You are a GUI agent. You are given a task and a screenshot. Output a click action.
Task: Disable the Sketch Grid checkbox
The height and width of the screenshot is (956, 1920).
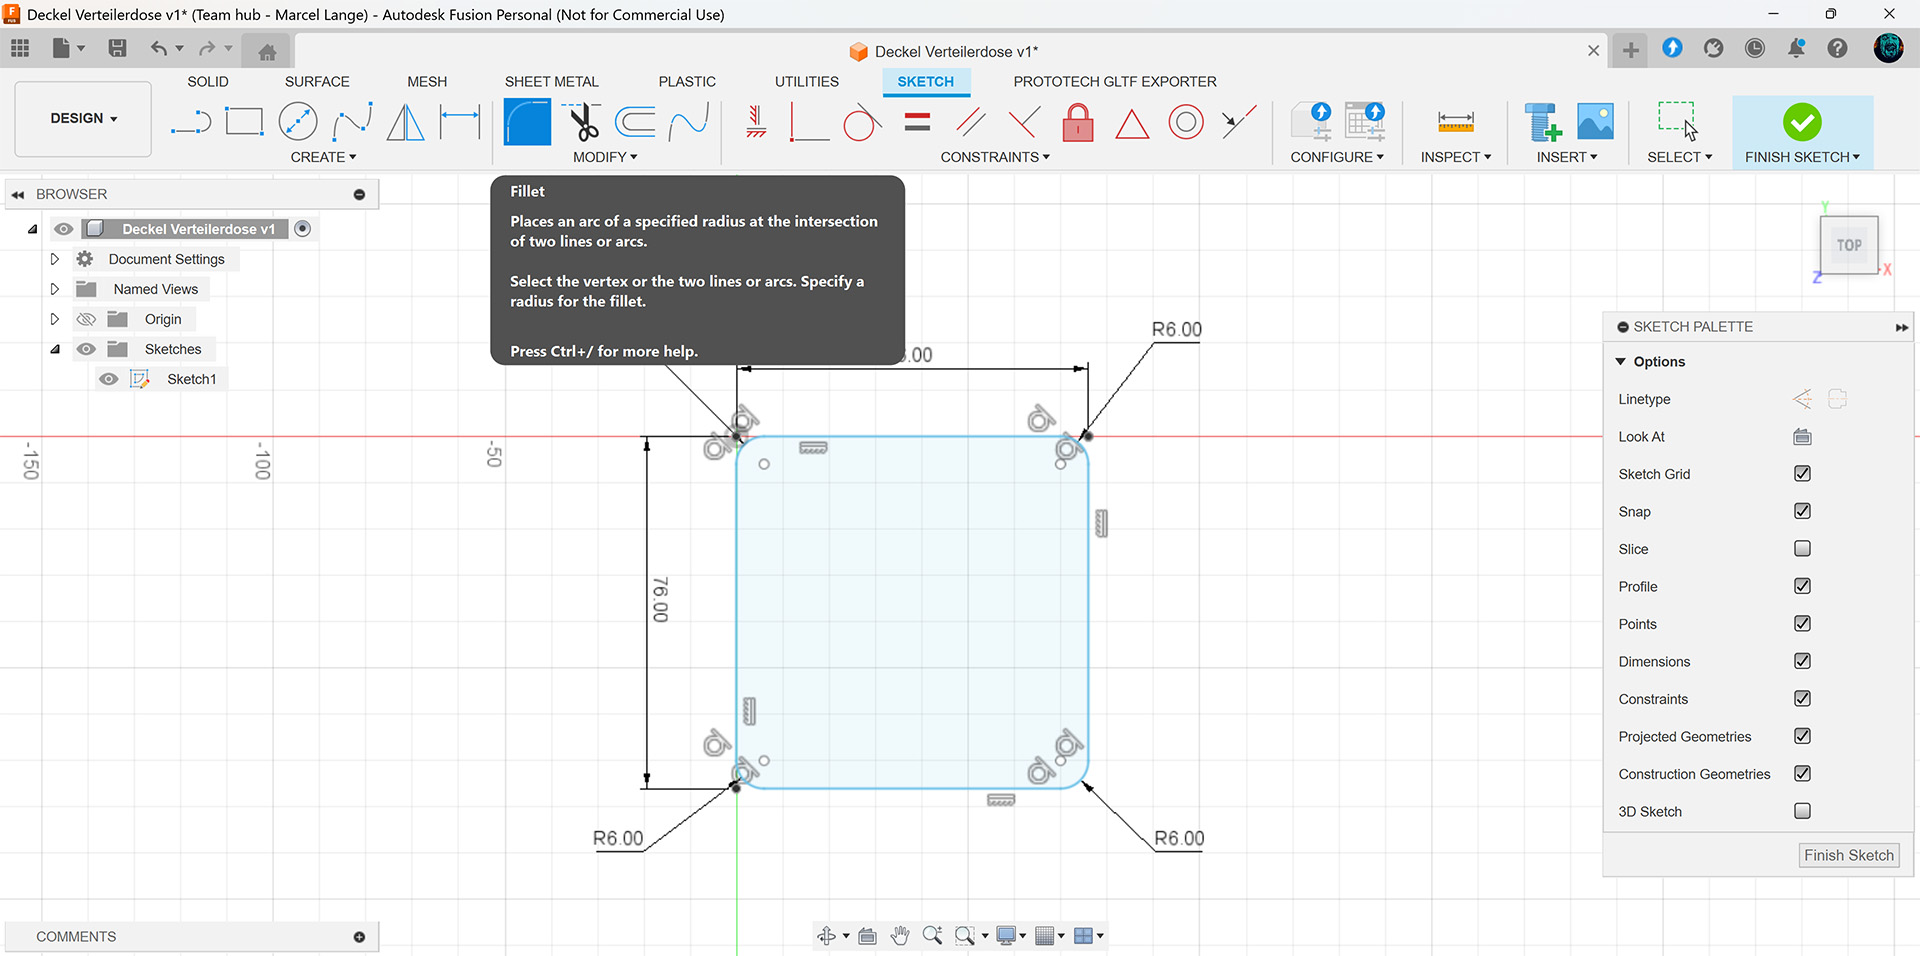[1802, 474]
